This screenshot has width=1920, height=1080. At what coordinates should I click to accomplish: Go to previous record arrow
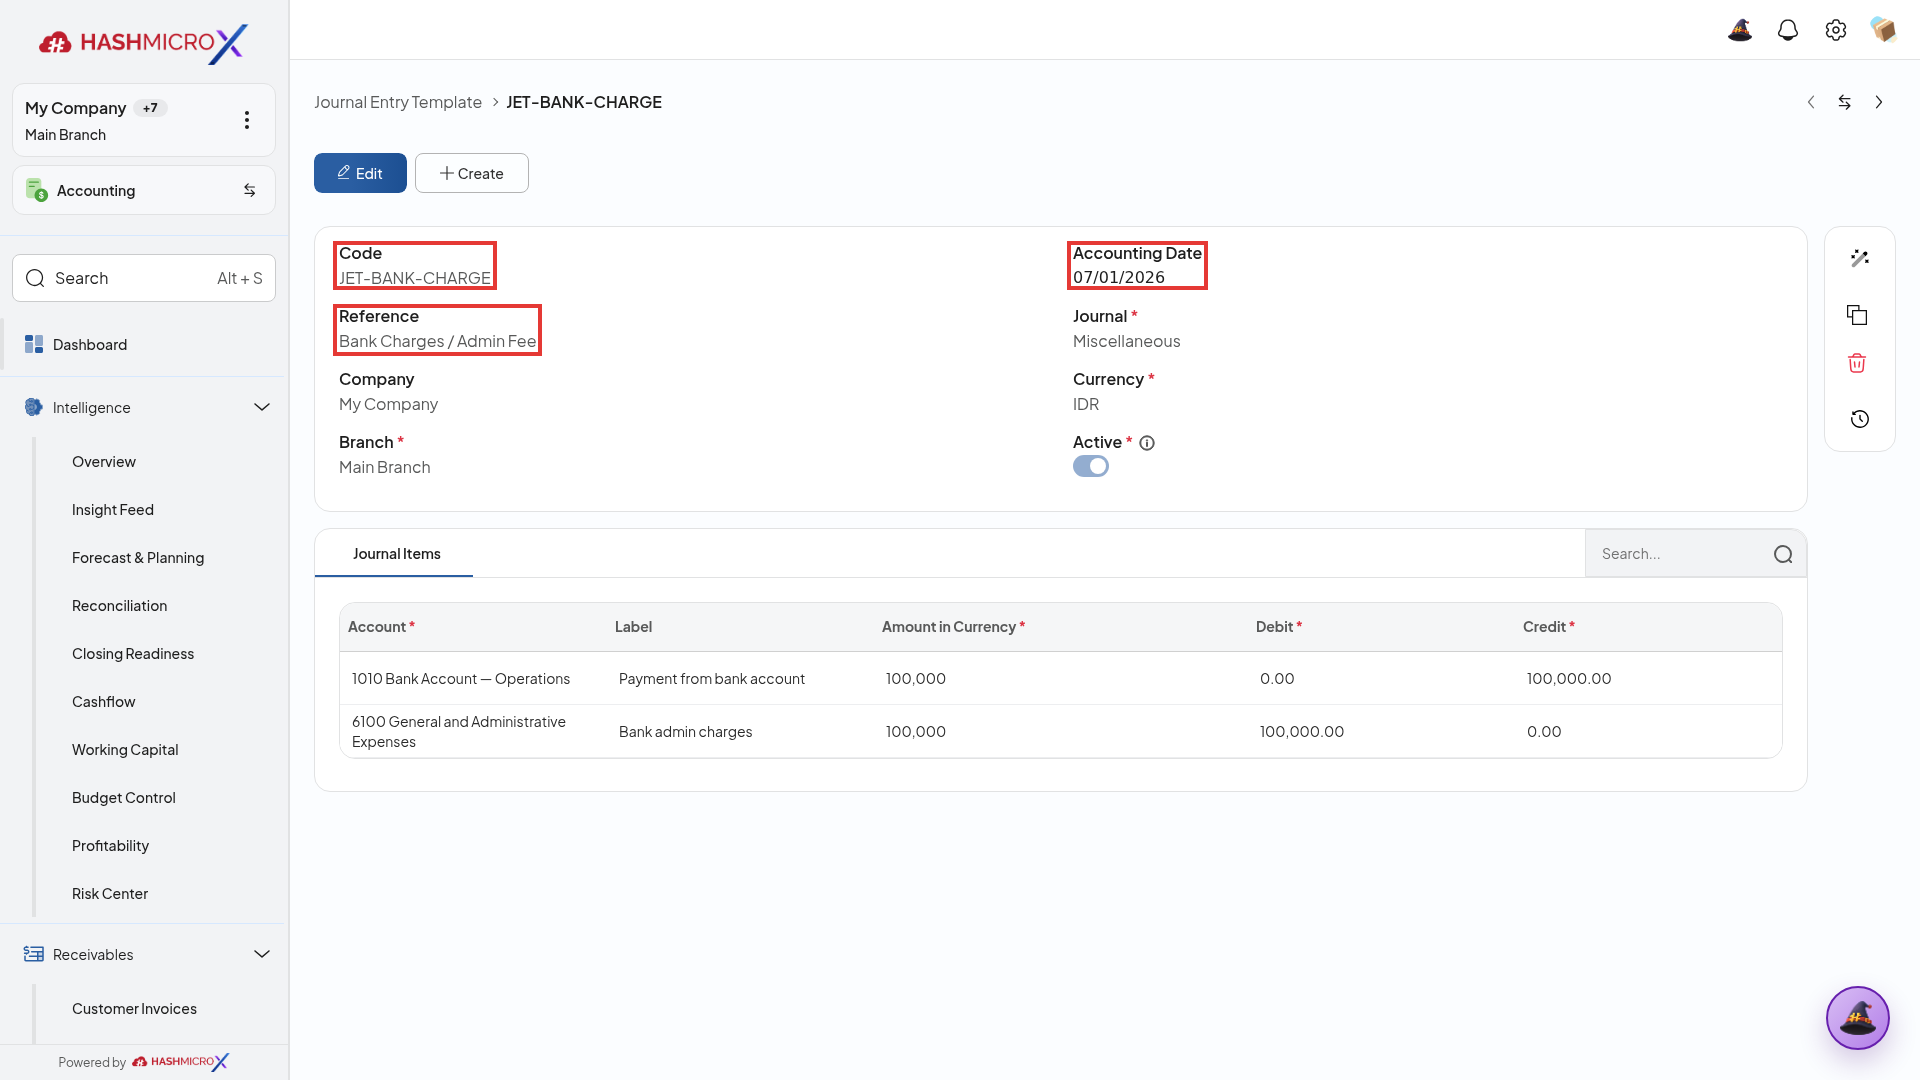(x=1811, y=102)
